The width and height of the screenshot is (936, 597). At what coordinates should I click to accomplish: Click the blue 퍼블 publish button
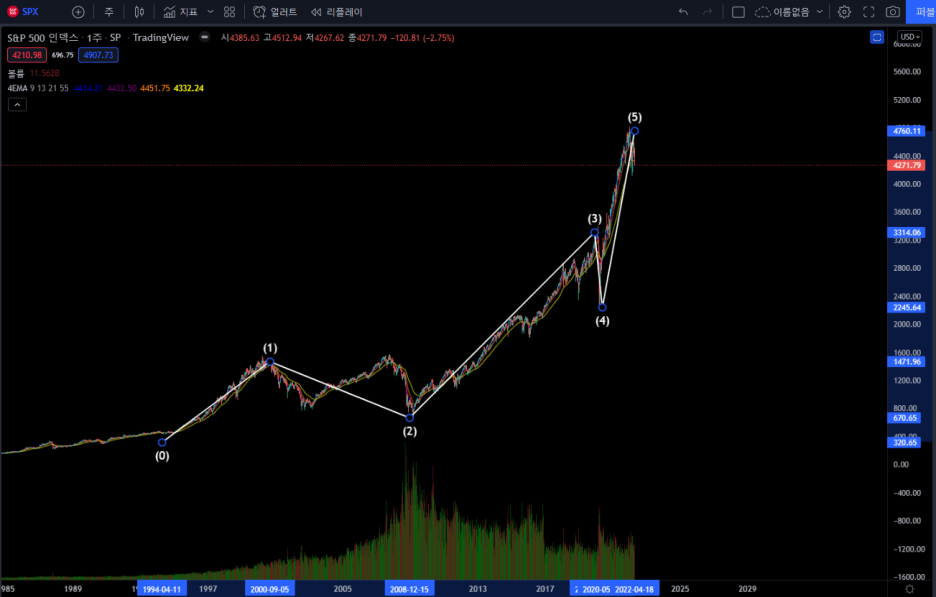[x=921, y=12]
